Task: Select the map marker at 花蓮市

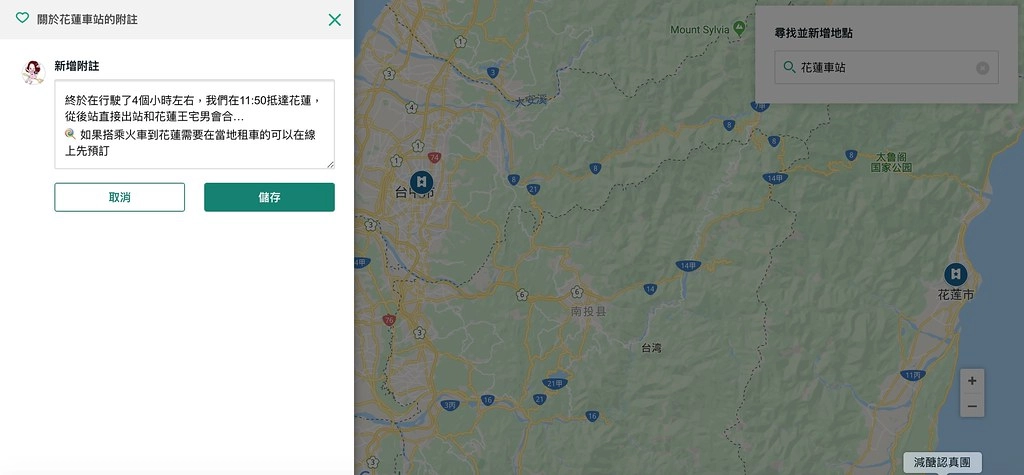Action: tap(955, 274)
